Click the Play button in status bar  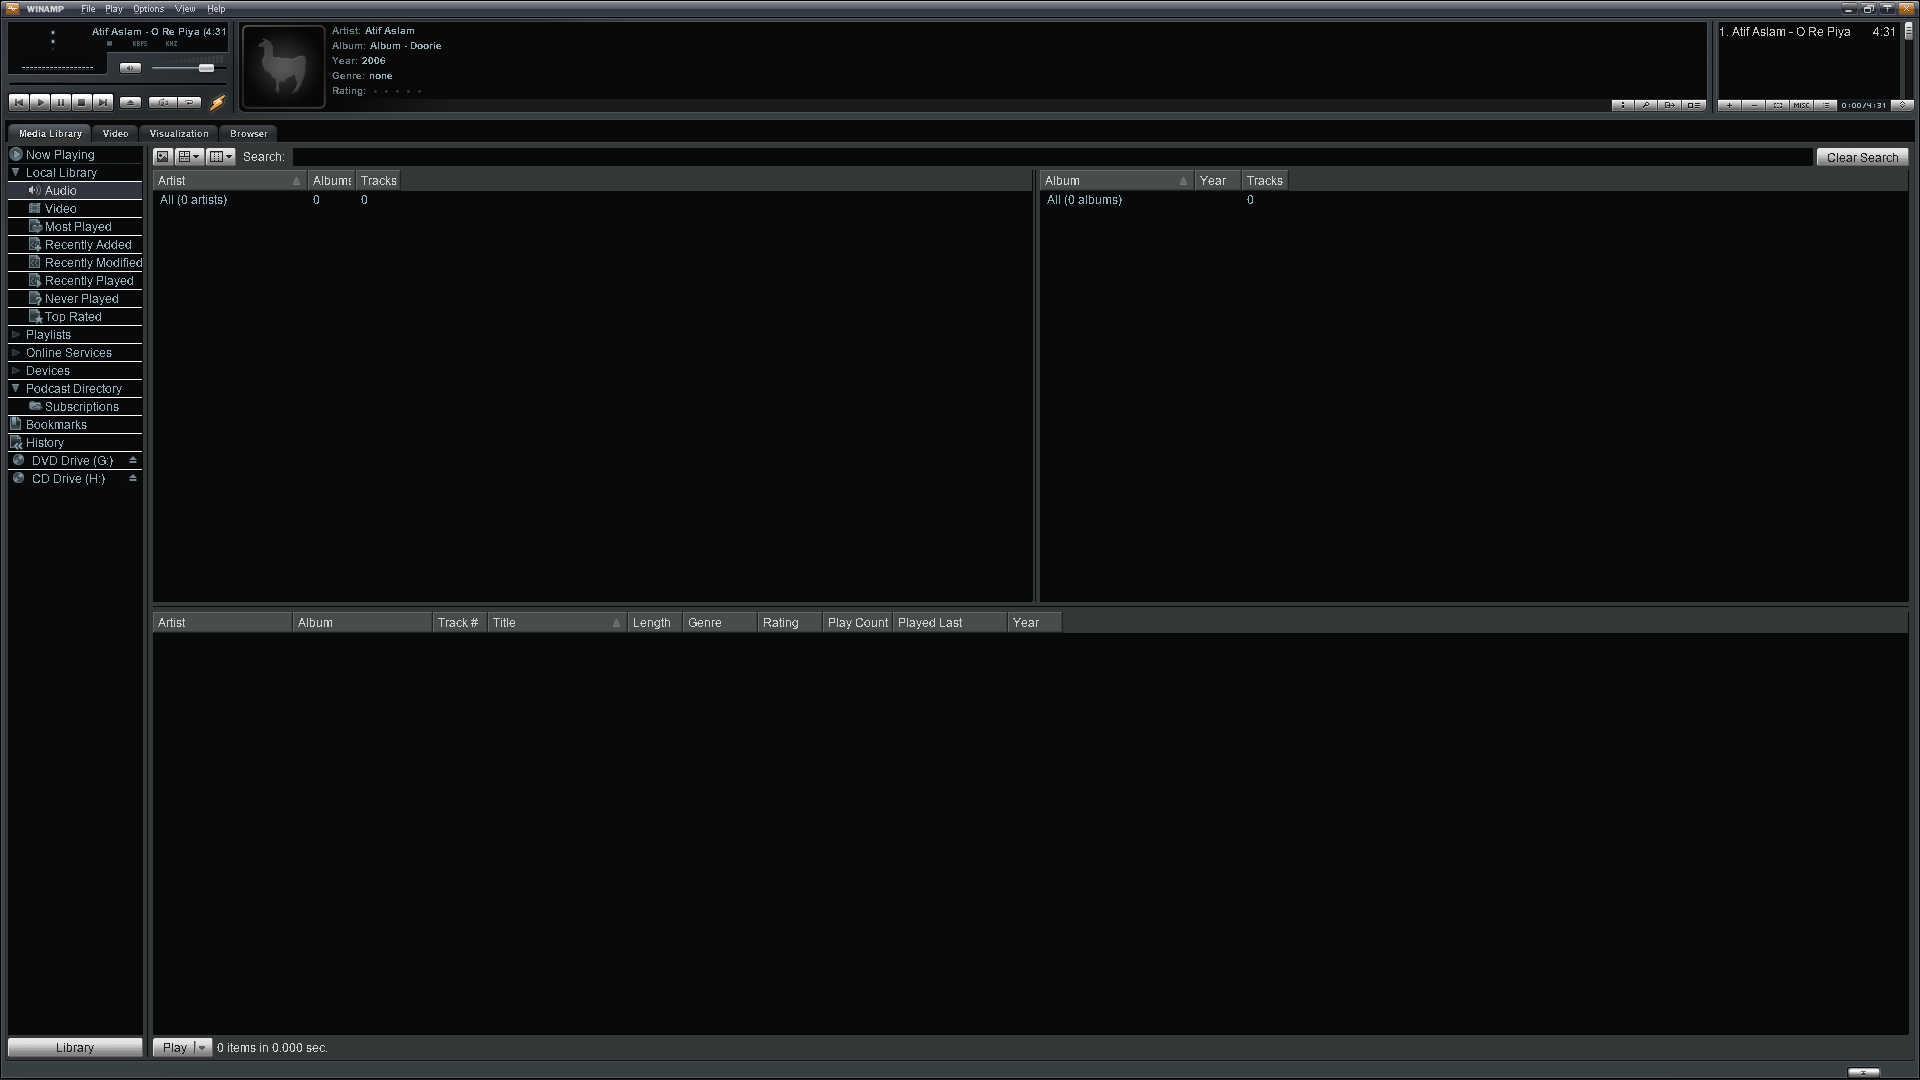pyautogui.click(x=174, y=1047)
